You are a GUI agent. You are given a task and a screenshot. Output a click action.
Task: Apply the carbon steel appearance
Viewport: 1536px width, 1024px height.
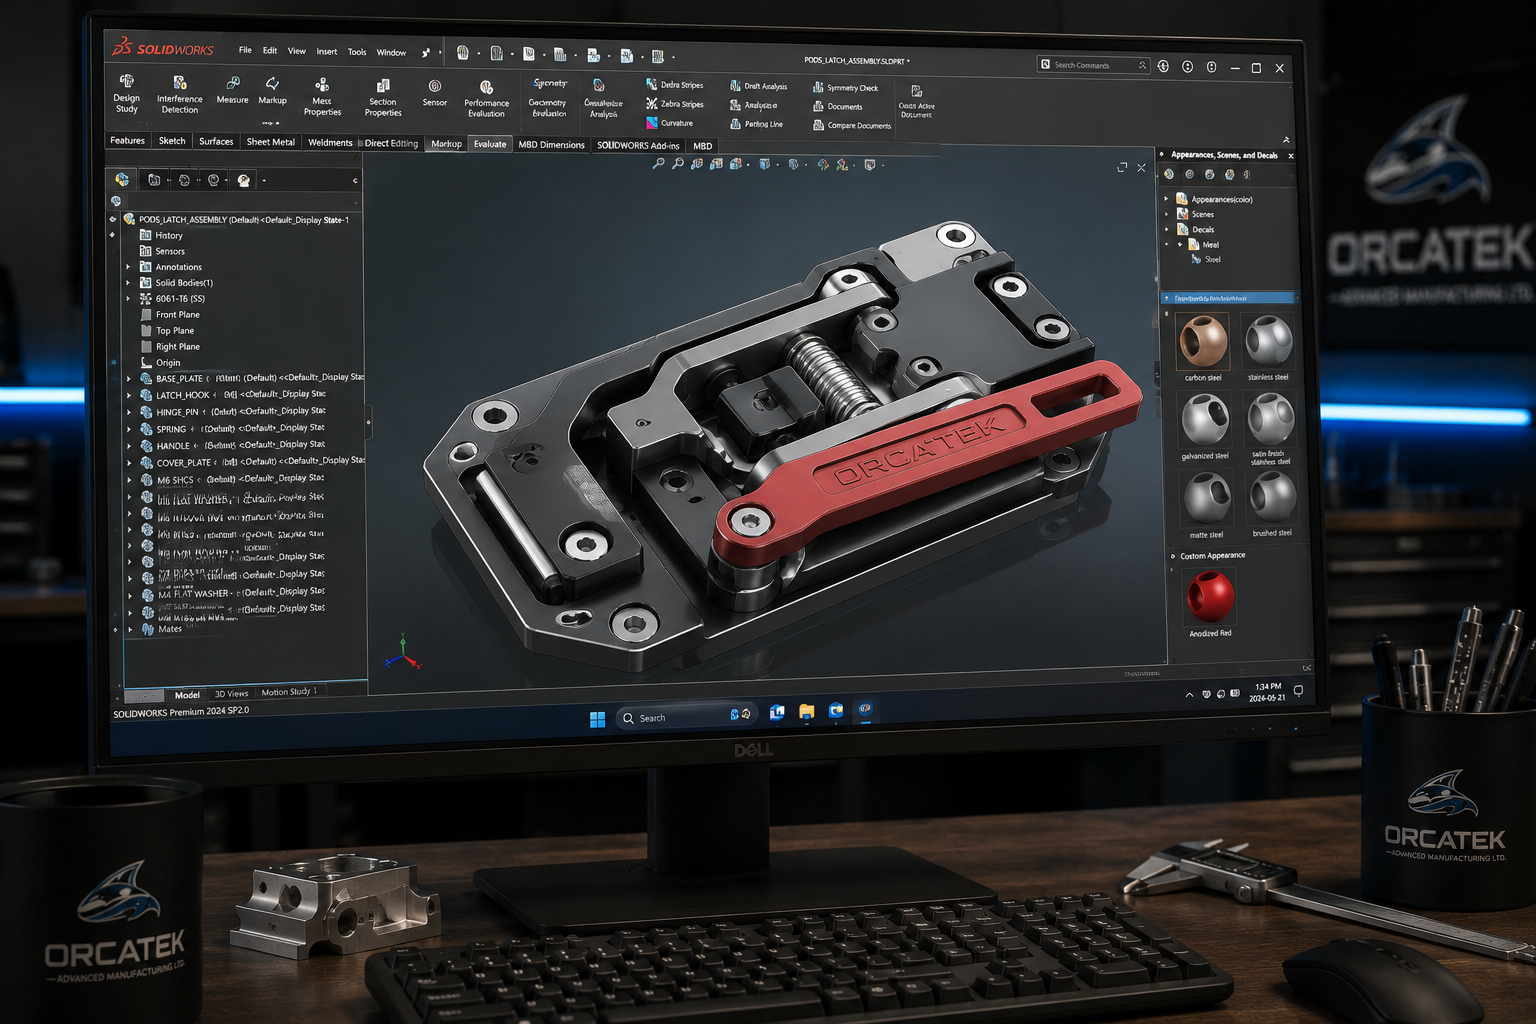tap(1203, 347)
